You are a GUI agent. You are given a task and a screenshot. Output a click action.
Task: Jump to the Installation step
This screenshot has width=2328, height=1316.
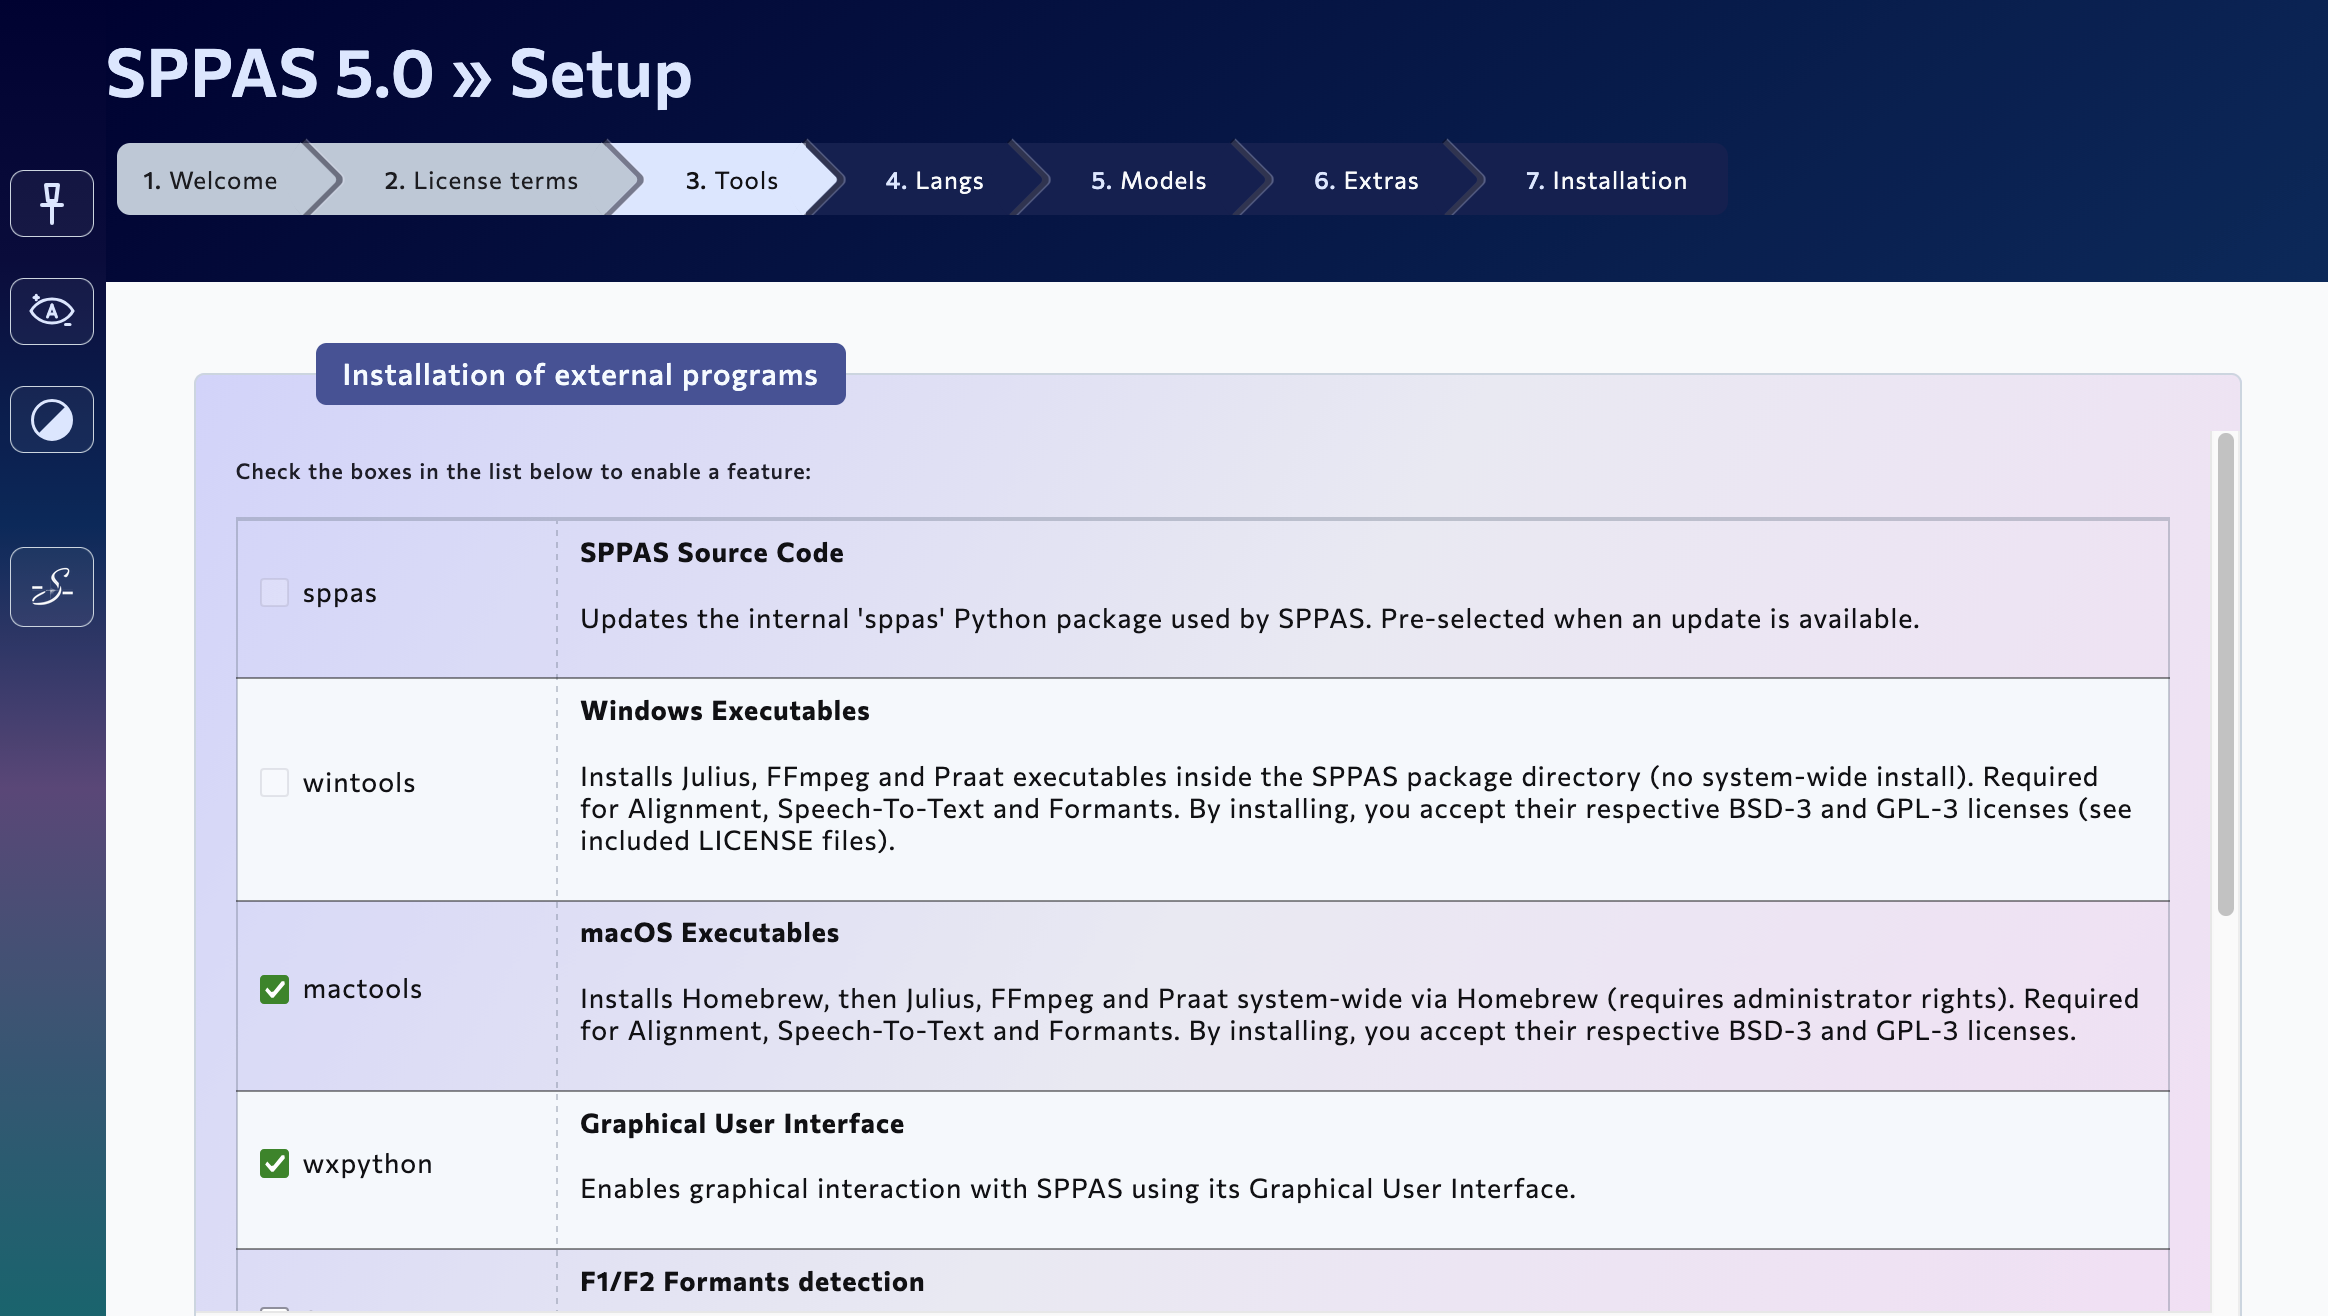tap(1604, 180)
